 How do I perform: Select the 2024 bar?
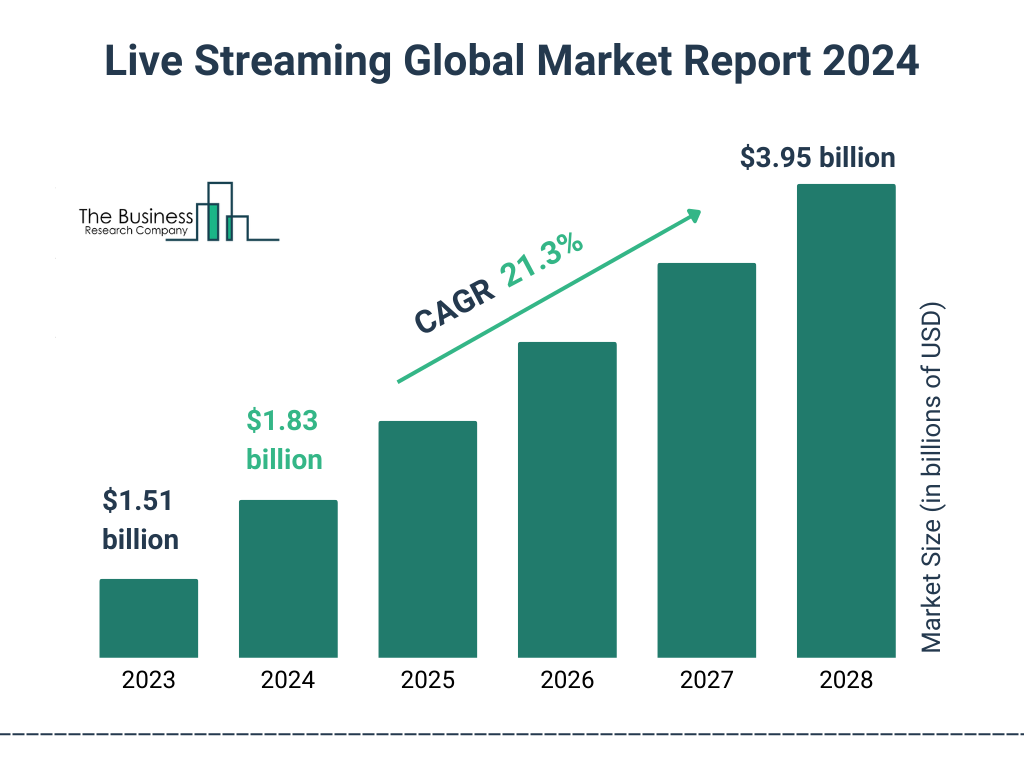(x=288, y=579)
